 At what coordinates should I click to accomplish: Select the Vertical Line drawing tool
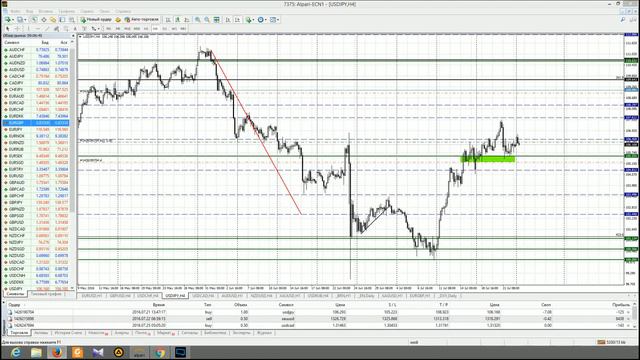(x=28, y=29)
